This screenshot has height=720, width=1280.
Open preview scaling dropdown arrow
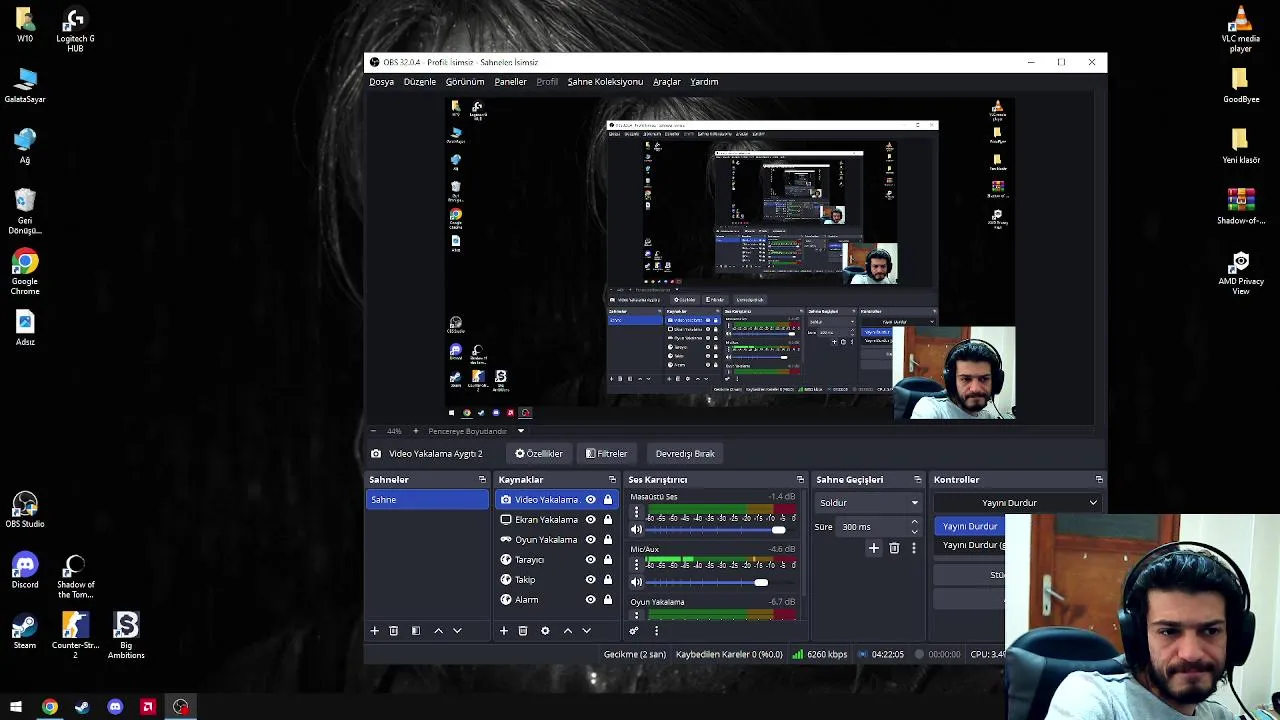[x=520, y=431]
